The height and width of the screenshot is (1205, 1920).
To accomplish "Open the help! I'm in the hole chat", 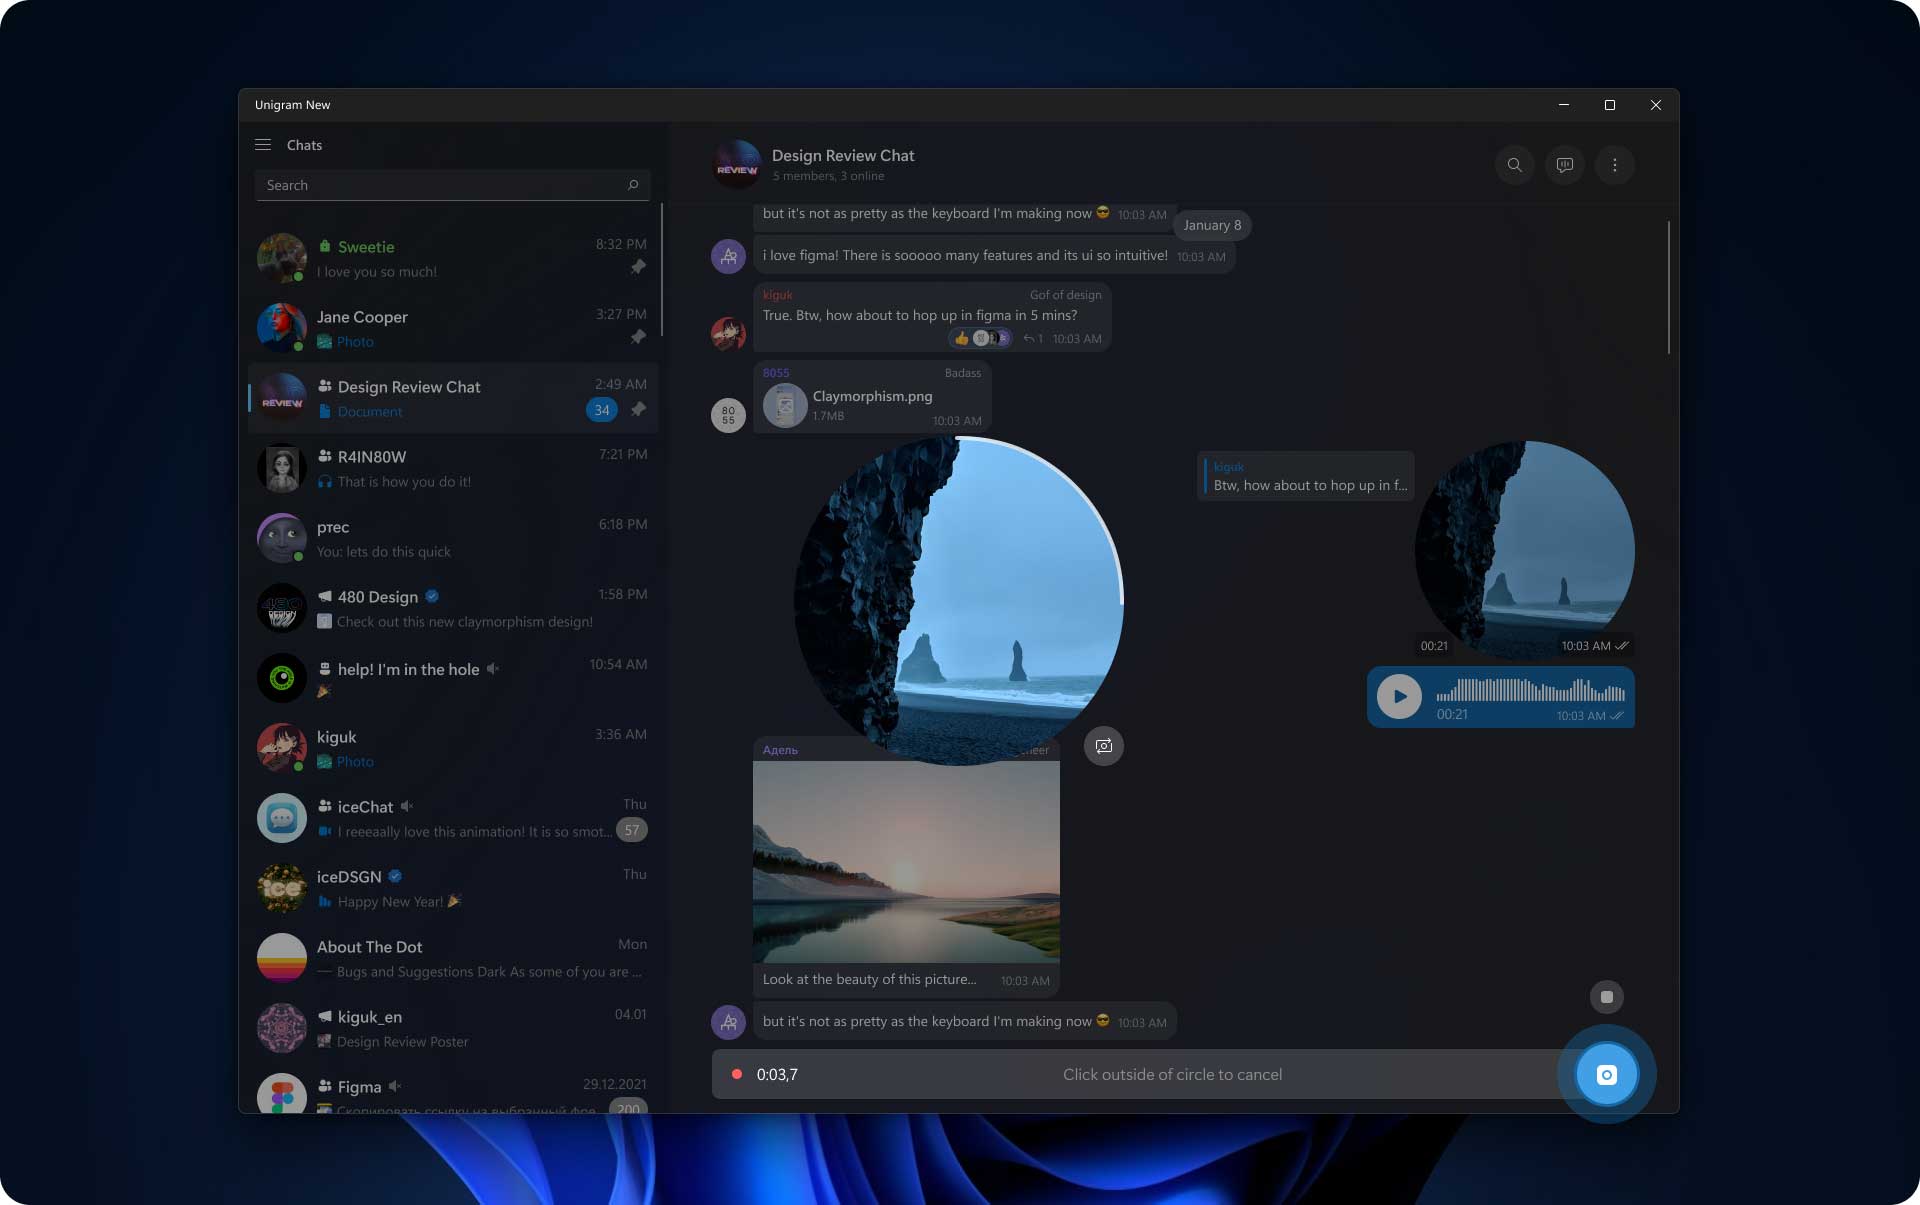I will click(x=453, y=678).
